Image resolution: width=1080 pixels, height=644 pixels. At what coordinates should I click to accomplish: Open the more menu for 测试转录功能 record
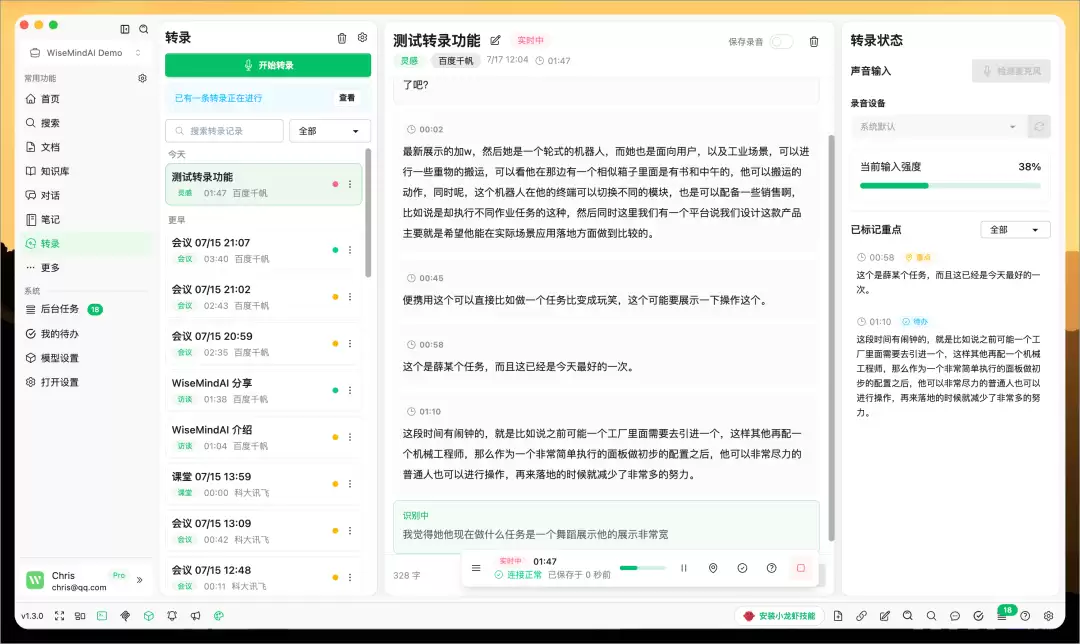click(350, 184)
